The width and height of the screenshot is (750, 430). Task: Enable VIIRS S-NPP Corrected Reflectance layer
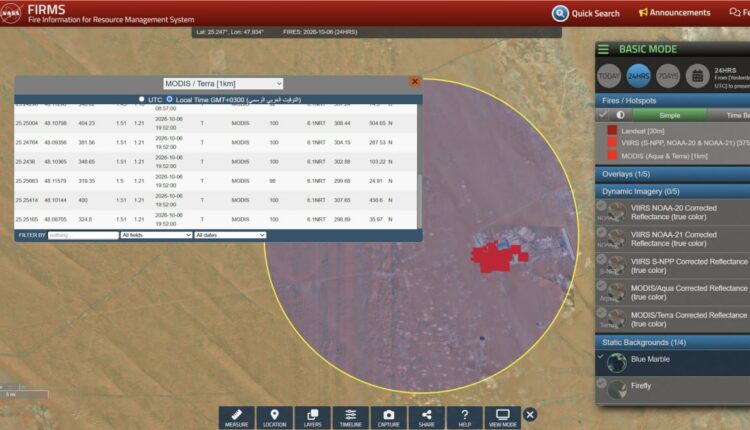(602, 259)
